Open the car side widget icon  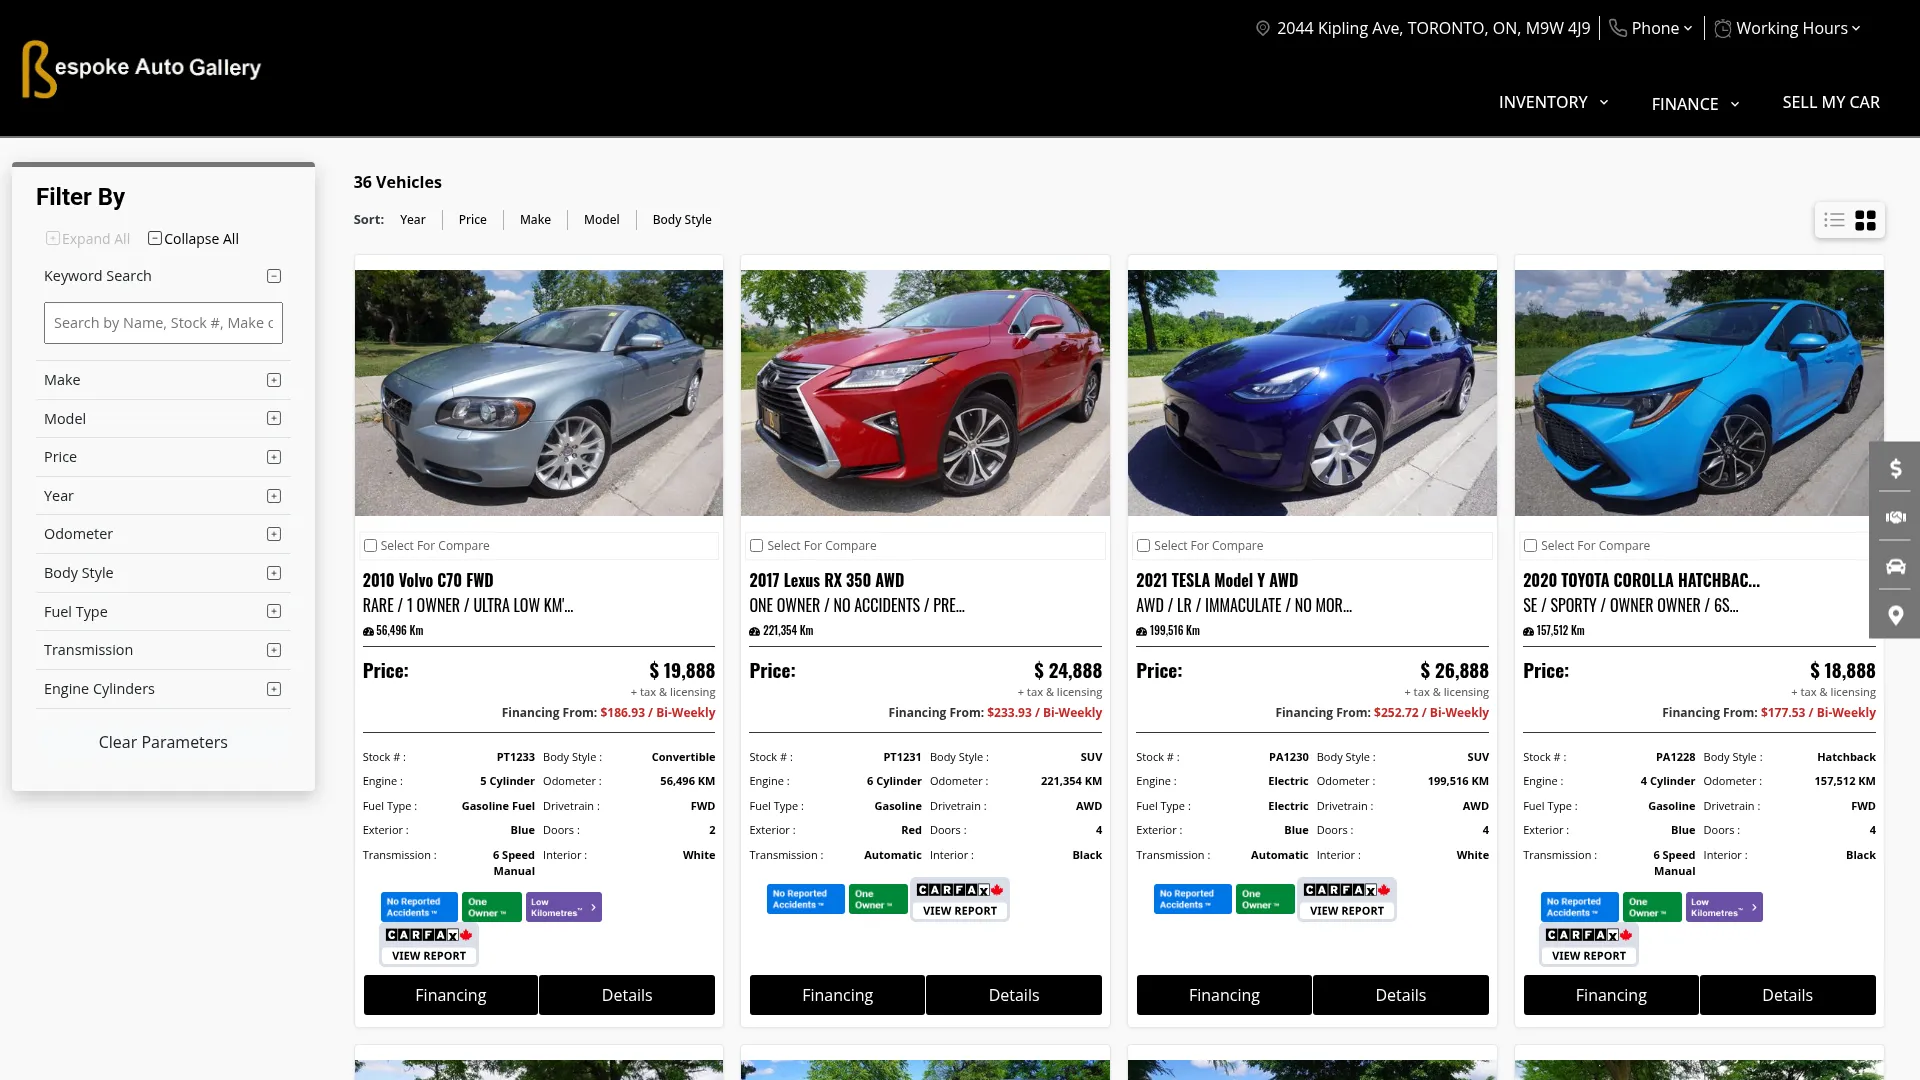pyautogui.click(x=1895, y=566)
